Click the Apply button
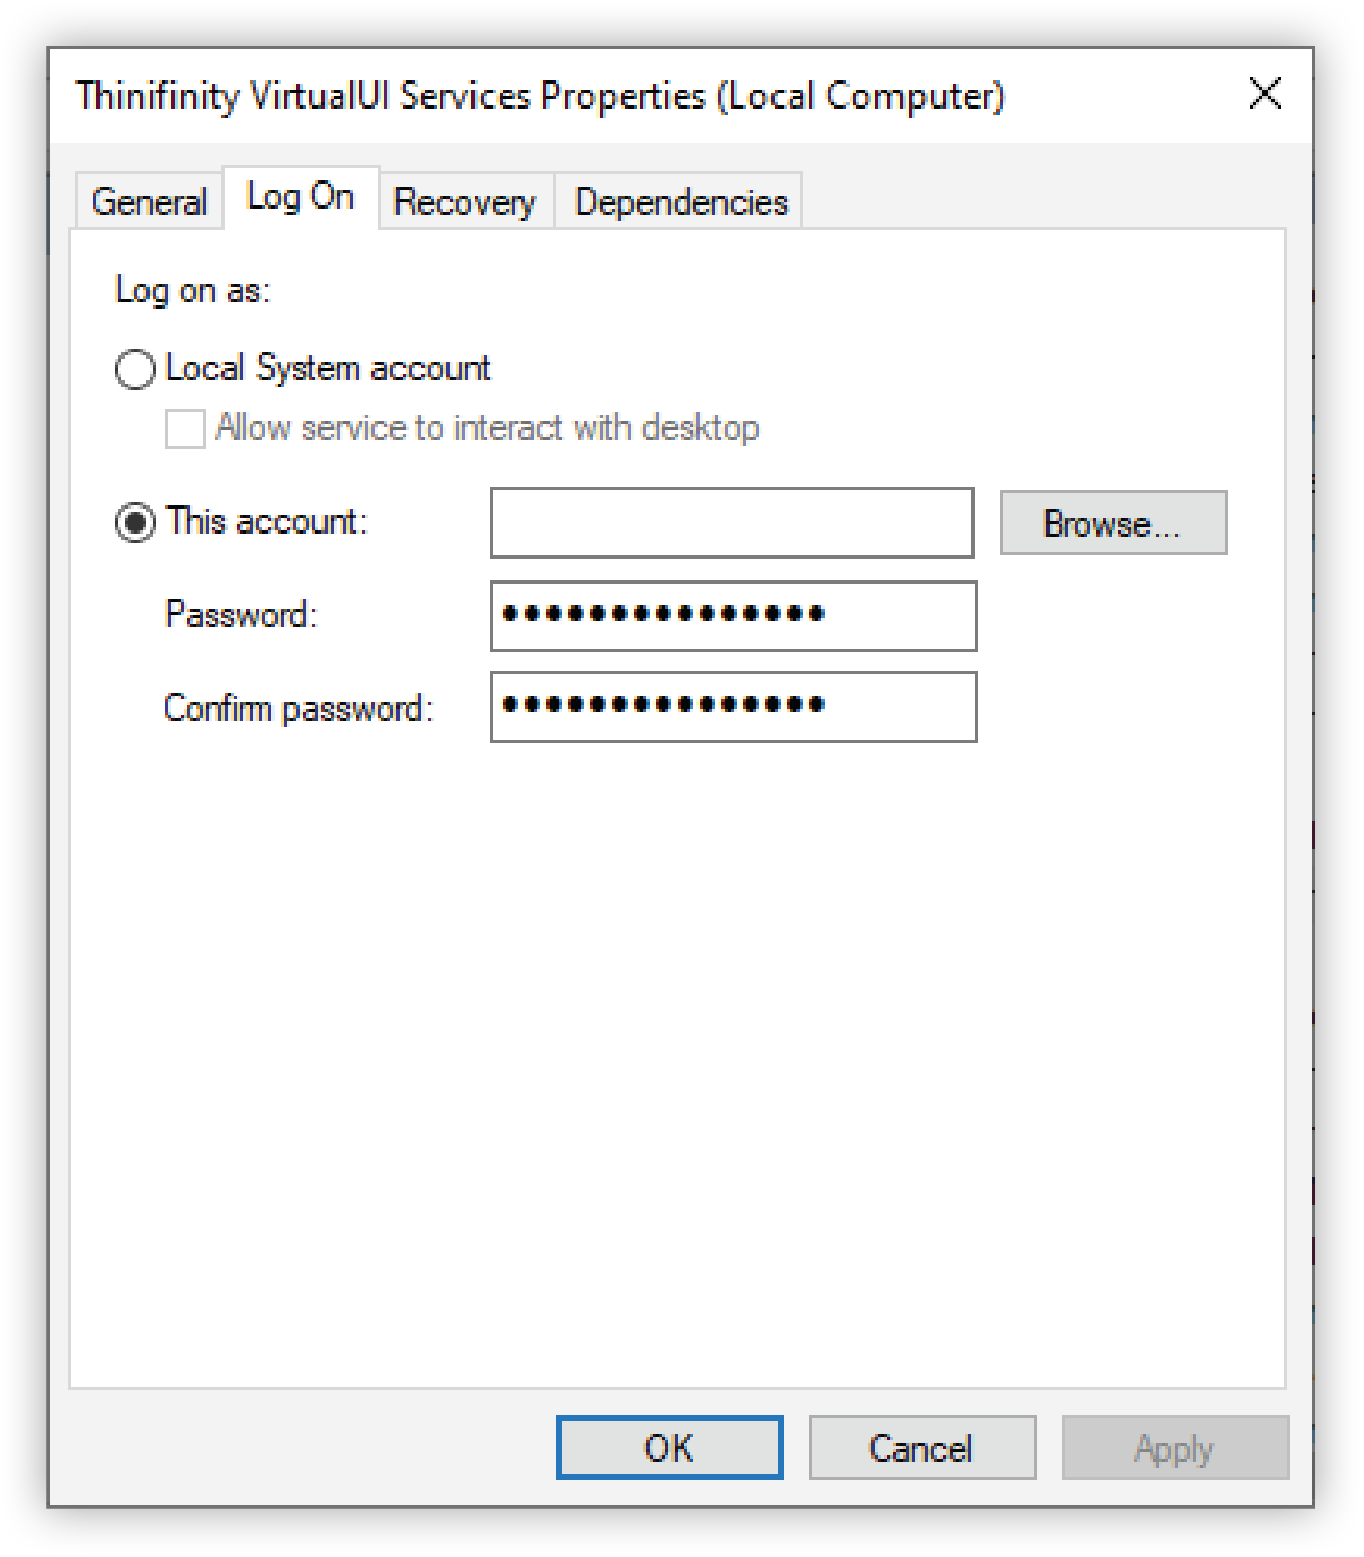1364x1557 pixels. pos(1175,1447)
